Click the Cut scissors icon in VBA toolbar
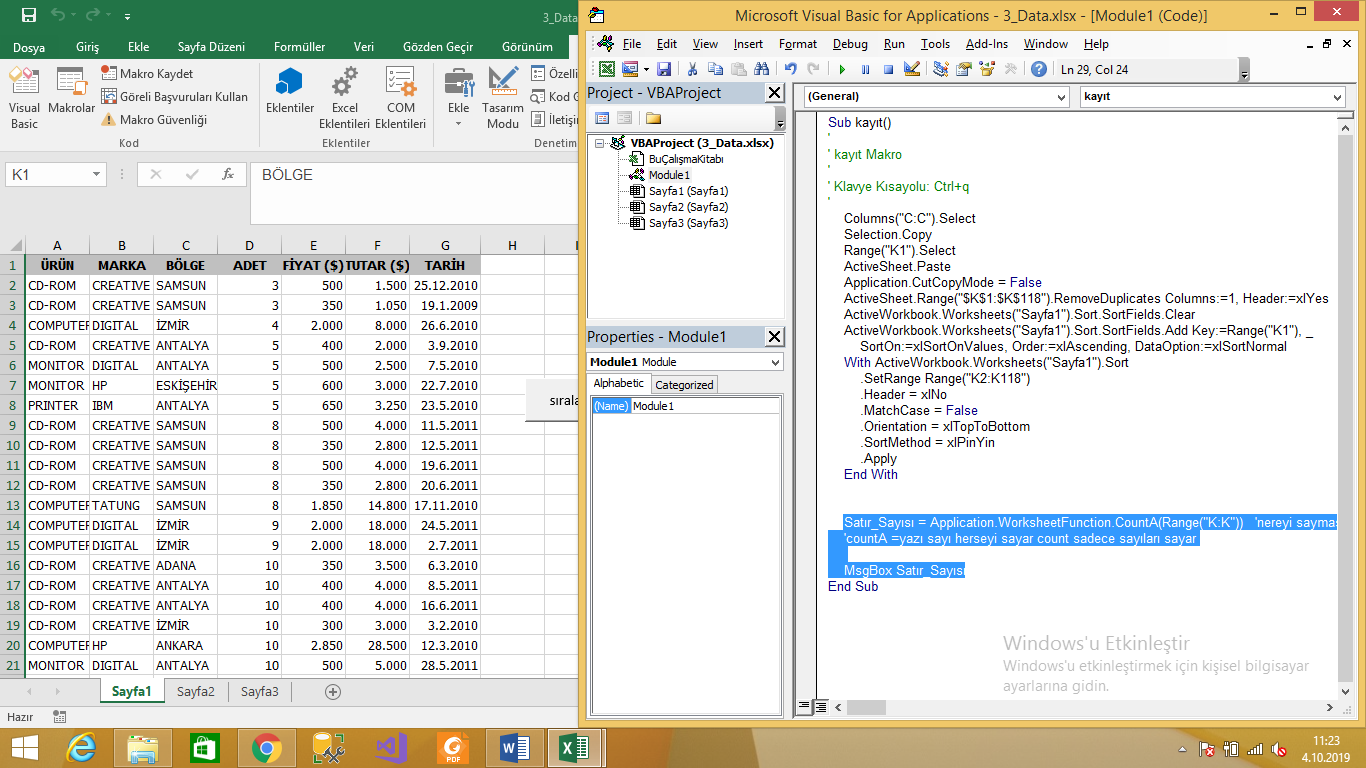Viewport: 1366px width, 768px height. pos(692,69)
